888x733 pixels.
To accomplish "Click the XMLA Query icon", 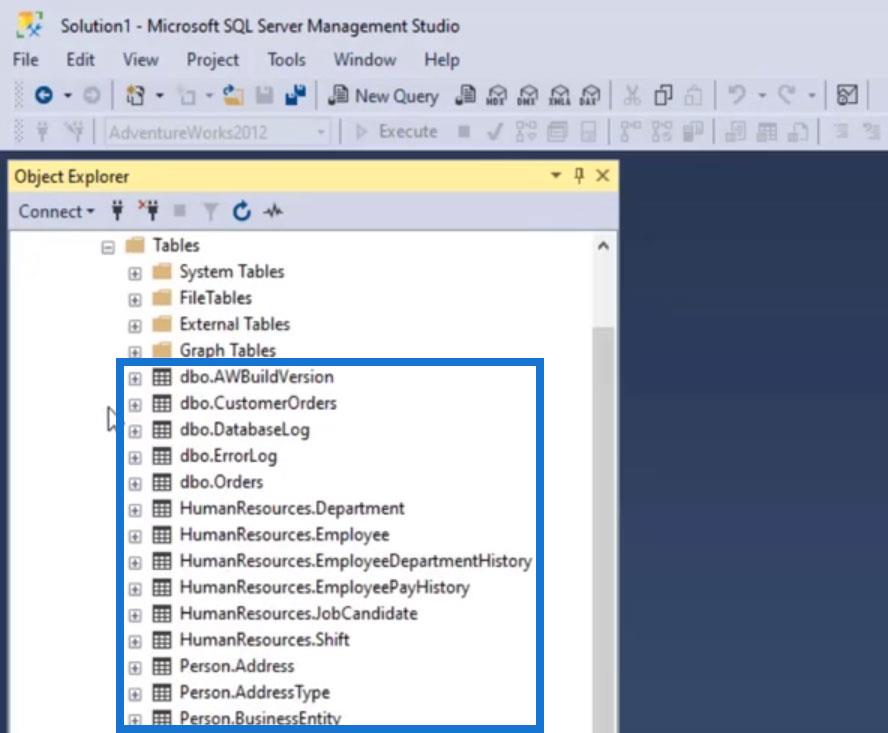I will [559, 95].
